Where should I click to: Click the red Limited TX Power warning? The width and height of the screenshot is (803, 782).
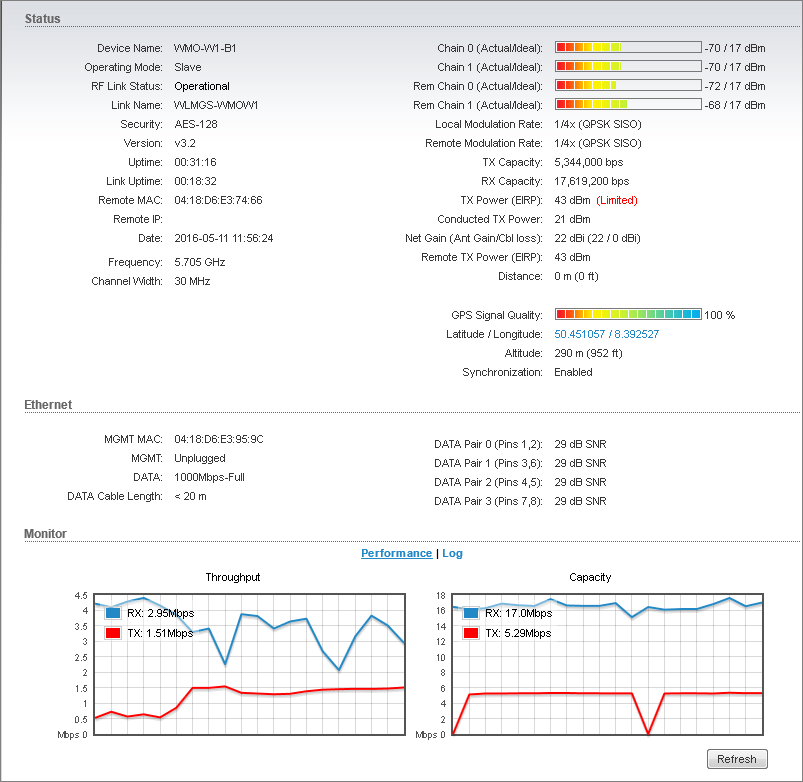click(x=617, y=200)
